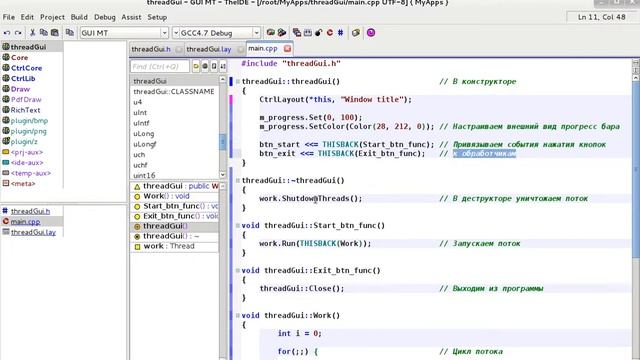Select the CtrlCore package
Screen dimensions: 640x360
pos(26,68)
